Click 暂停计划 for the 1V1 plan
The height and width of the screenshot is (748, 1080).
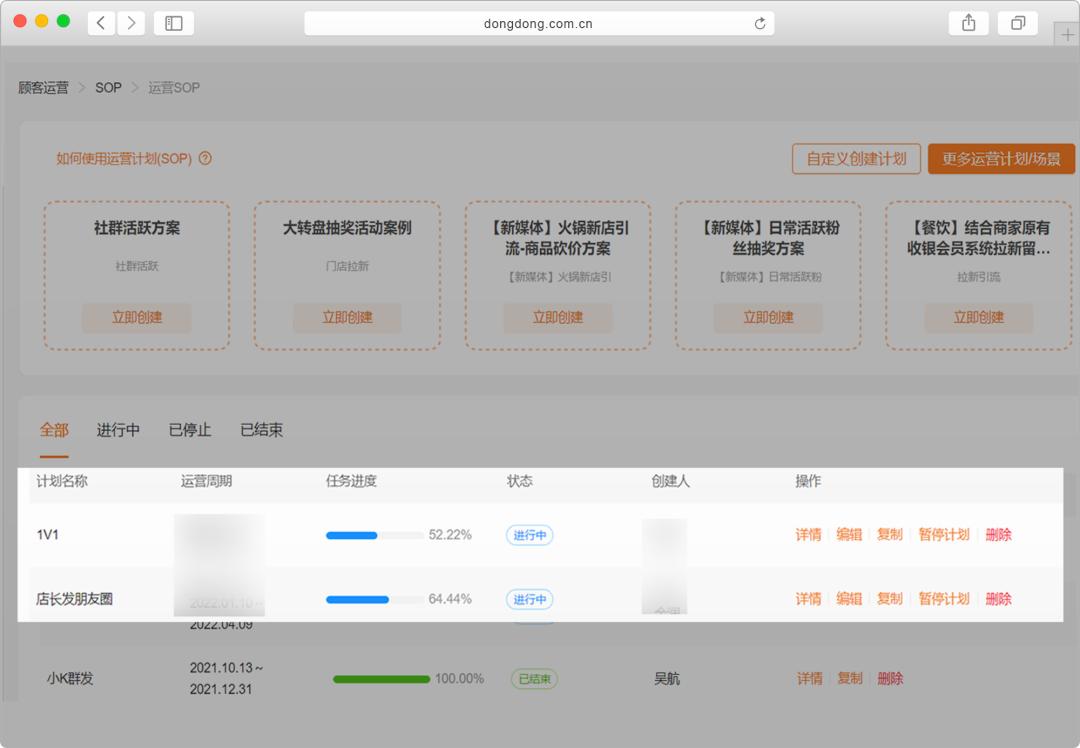coord(944,534)
